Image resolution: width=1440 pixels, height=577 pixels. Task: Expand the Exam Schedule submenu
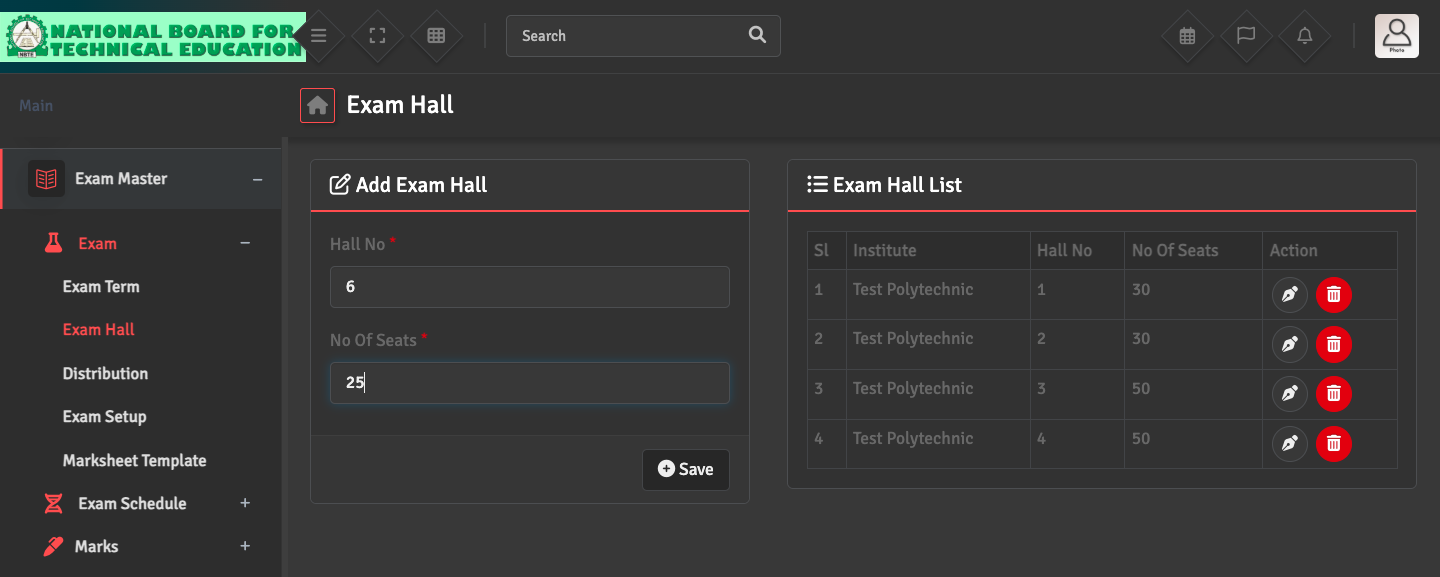245,503
